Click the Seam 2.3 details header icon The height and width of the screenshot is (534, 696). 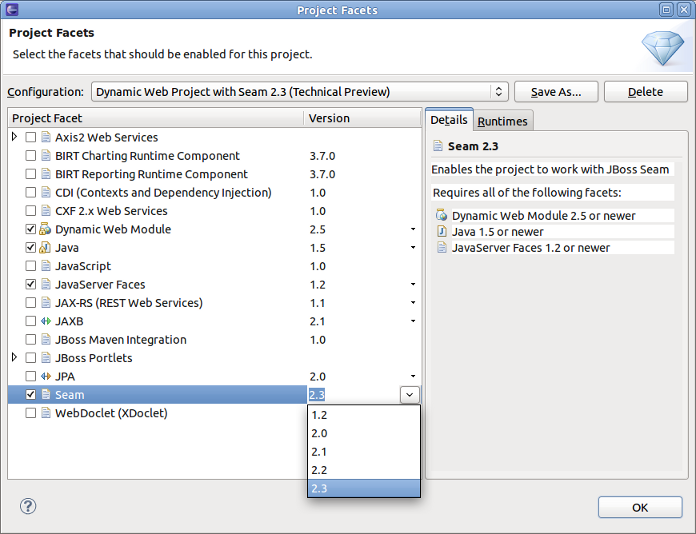tap(438, 144)
